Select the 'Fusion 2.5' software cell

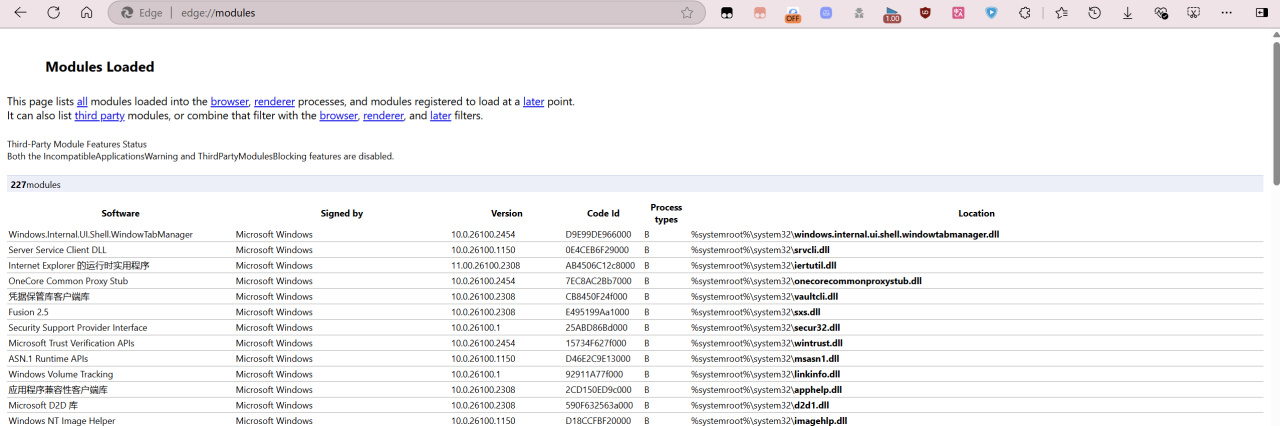point(28,312)
